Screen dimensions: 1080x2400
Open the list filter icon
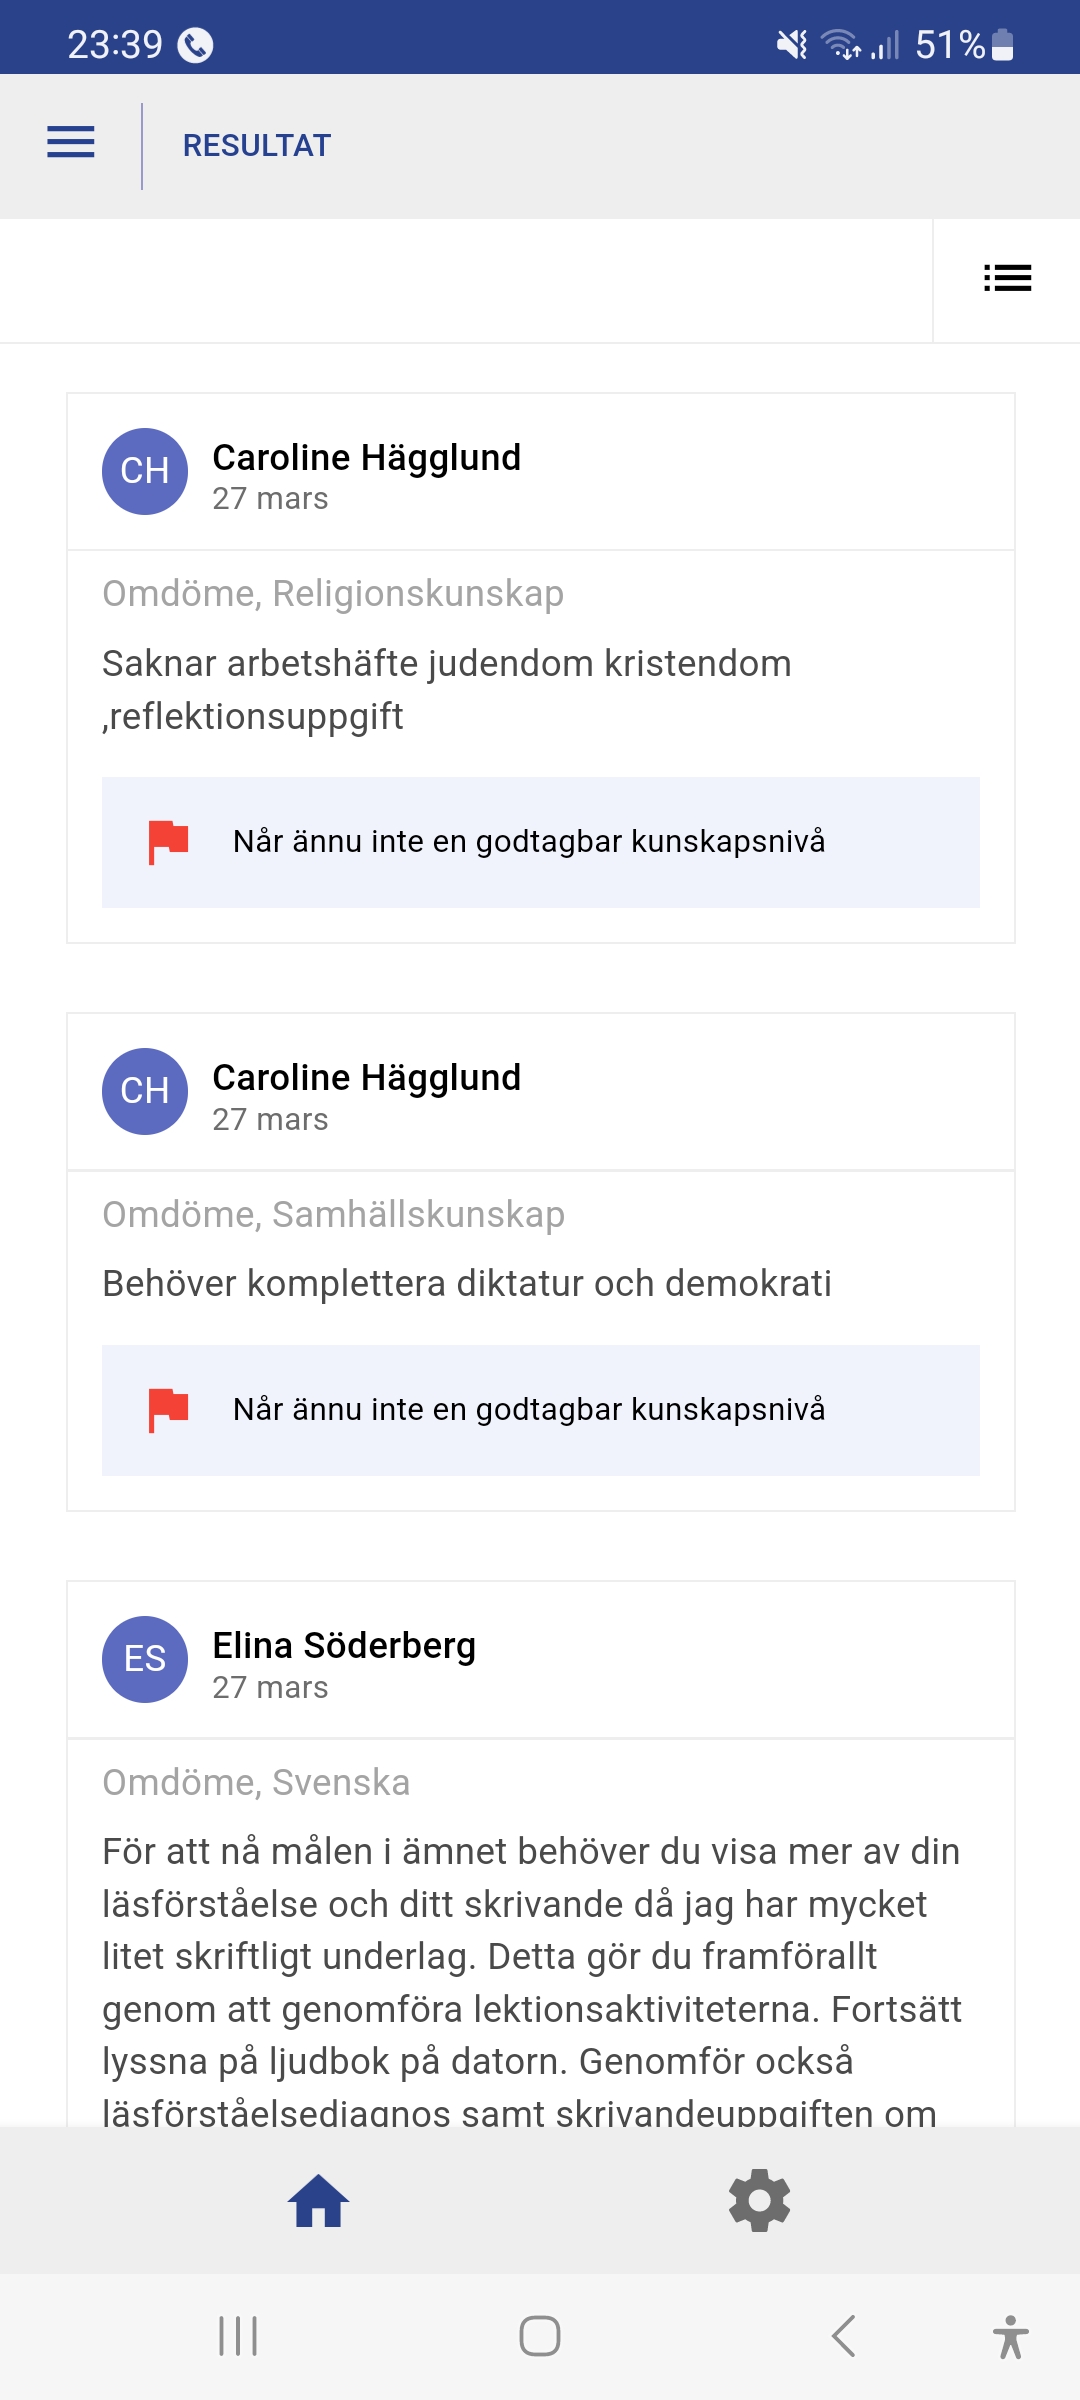(1007, 278)
